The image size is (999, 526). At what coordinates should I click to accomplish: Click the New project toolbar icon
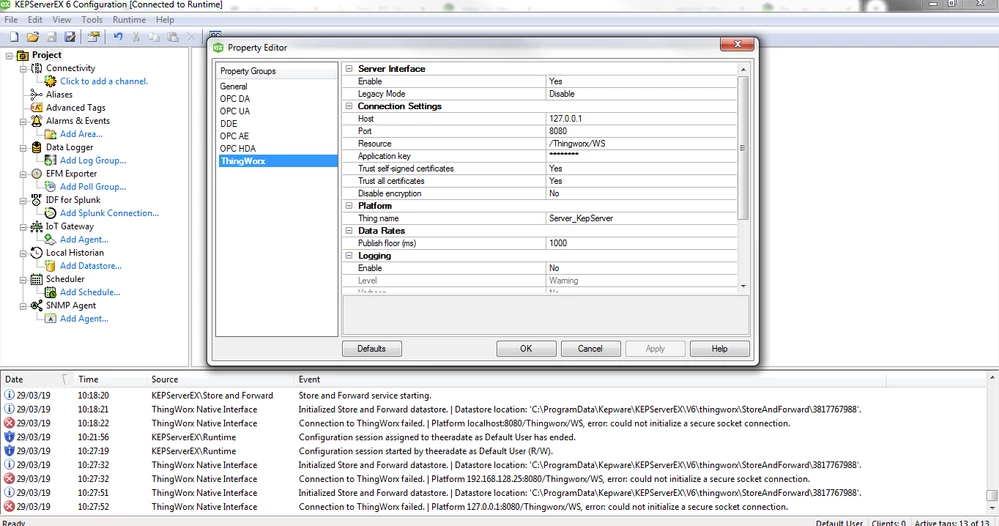pyautogui.click(x=14, y=37)
